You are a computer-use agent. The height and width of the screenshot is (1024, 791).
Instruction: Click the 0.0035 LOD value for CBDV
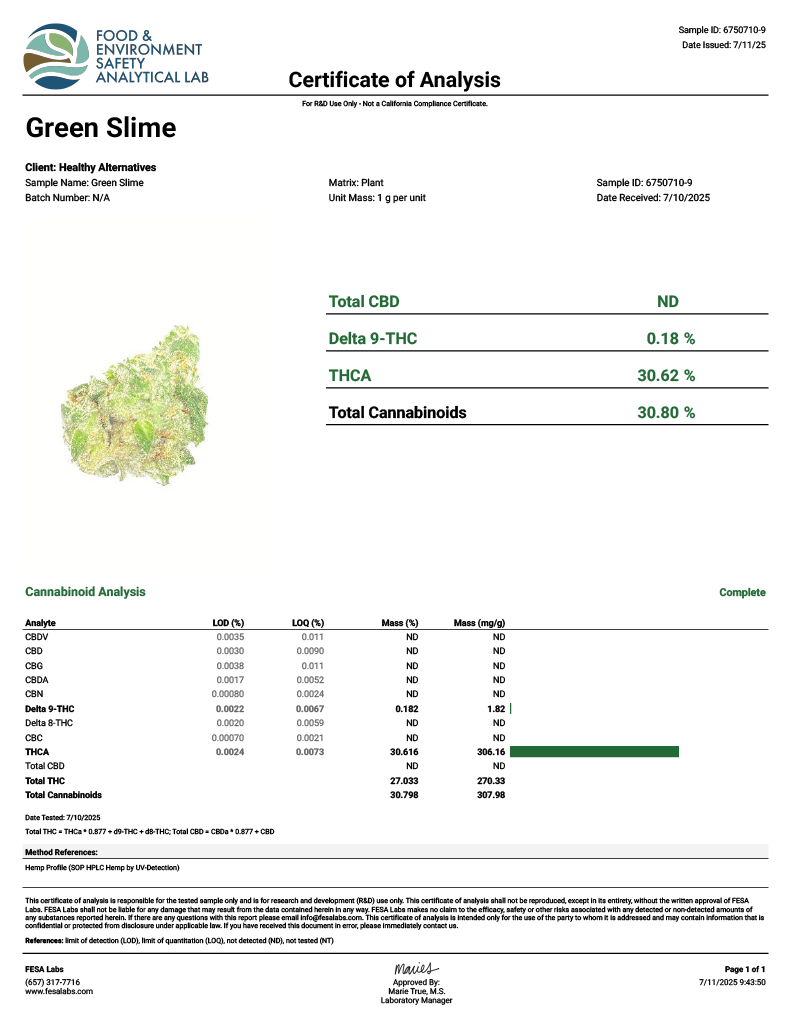tap(230, 637)
